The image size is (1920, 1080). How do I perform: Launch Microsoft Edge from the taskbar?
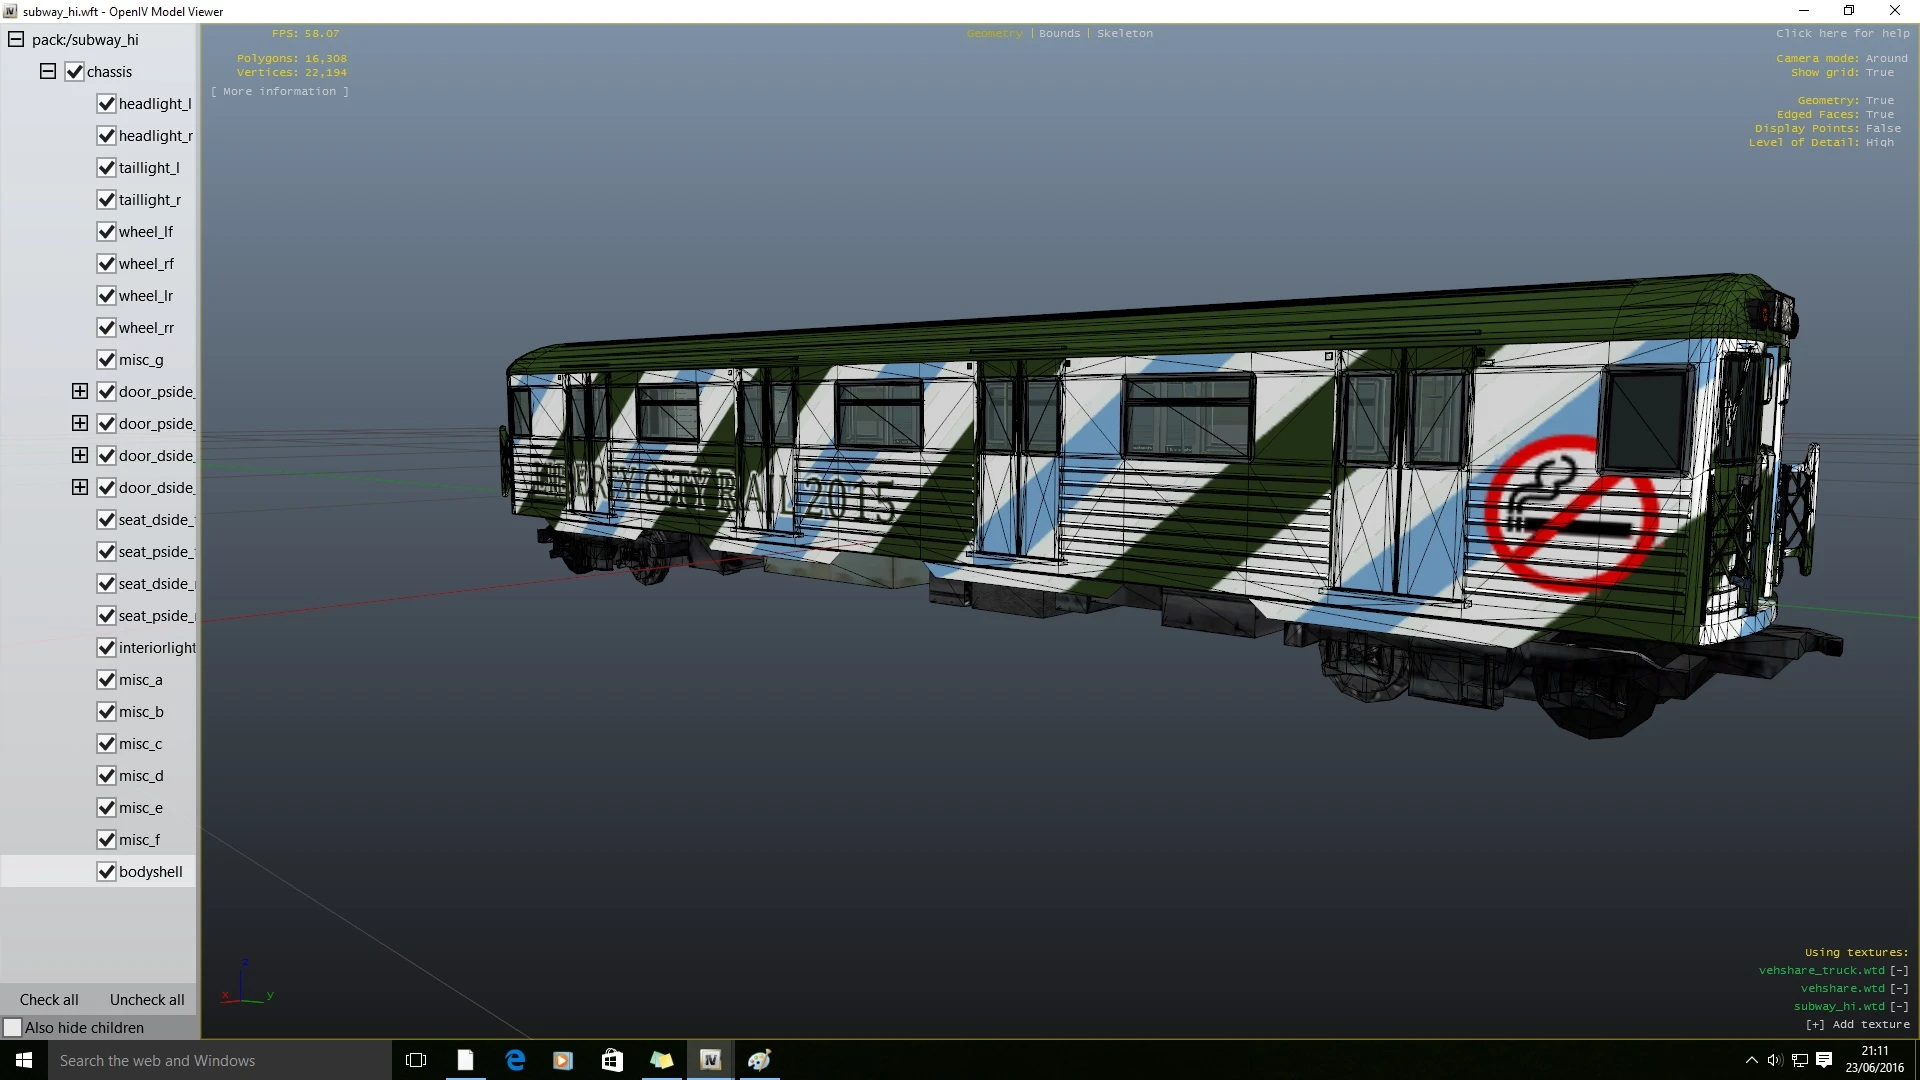pyautogui.click(x=514, y=1060)
